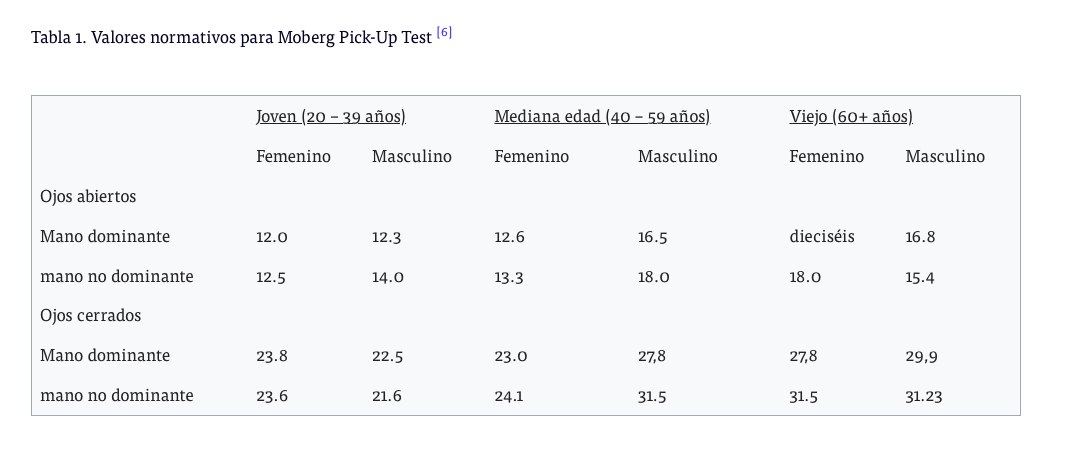Click the 14.0 cell value
1085x464 pixels.
pos(388,277)
